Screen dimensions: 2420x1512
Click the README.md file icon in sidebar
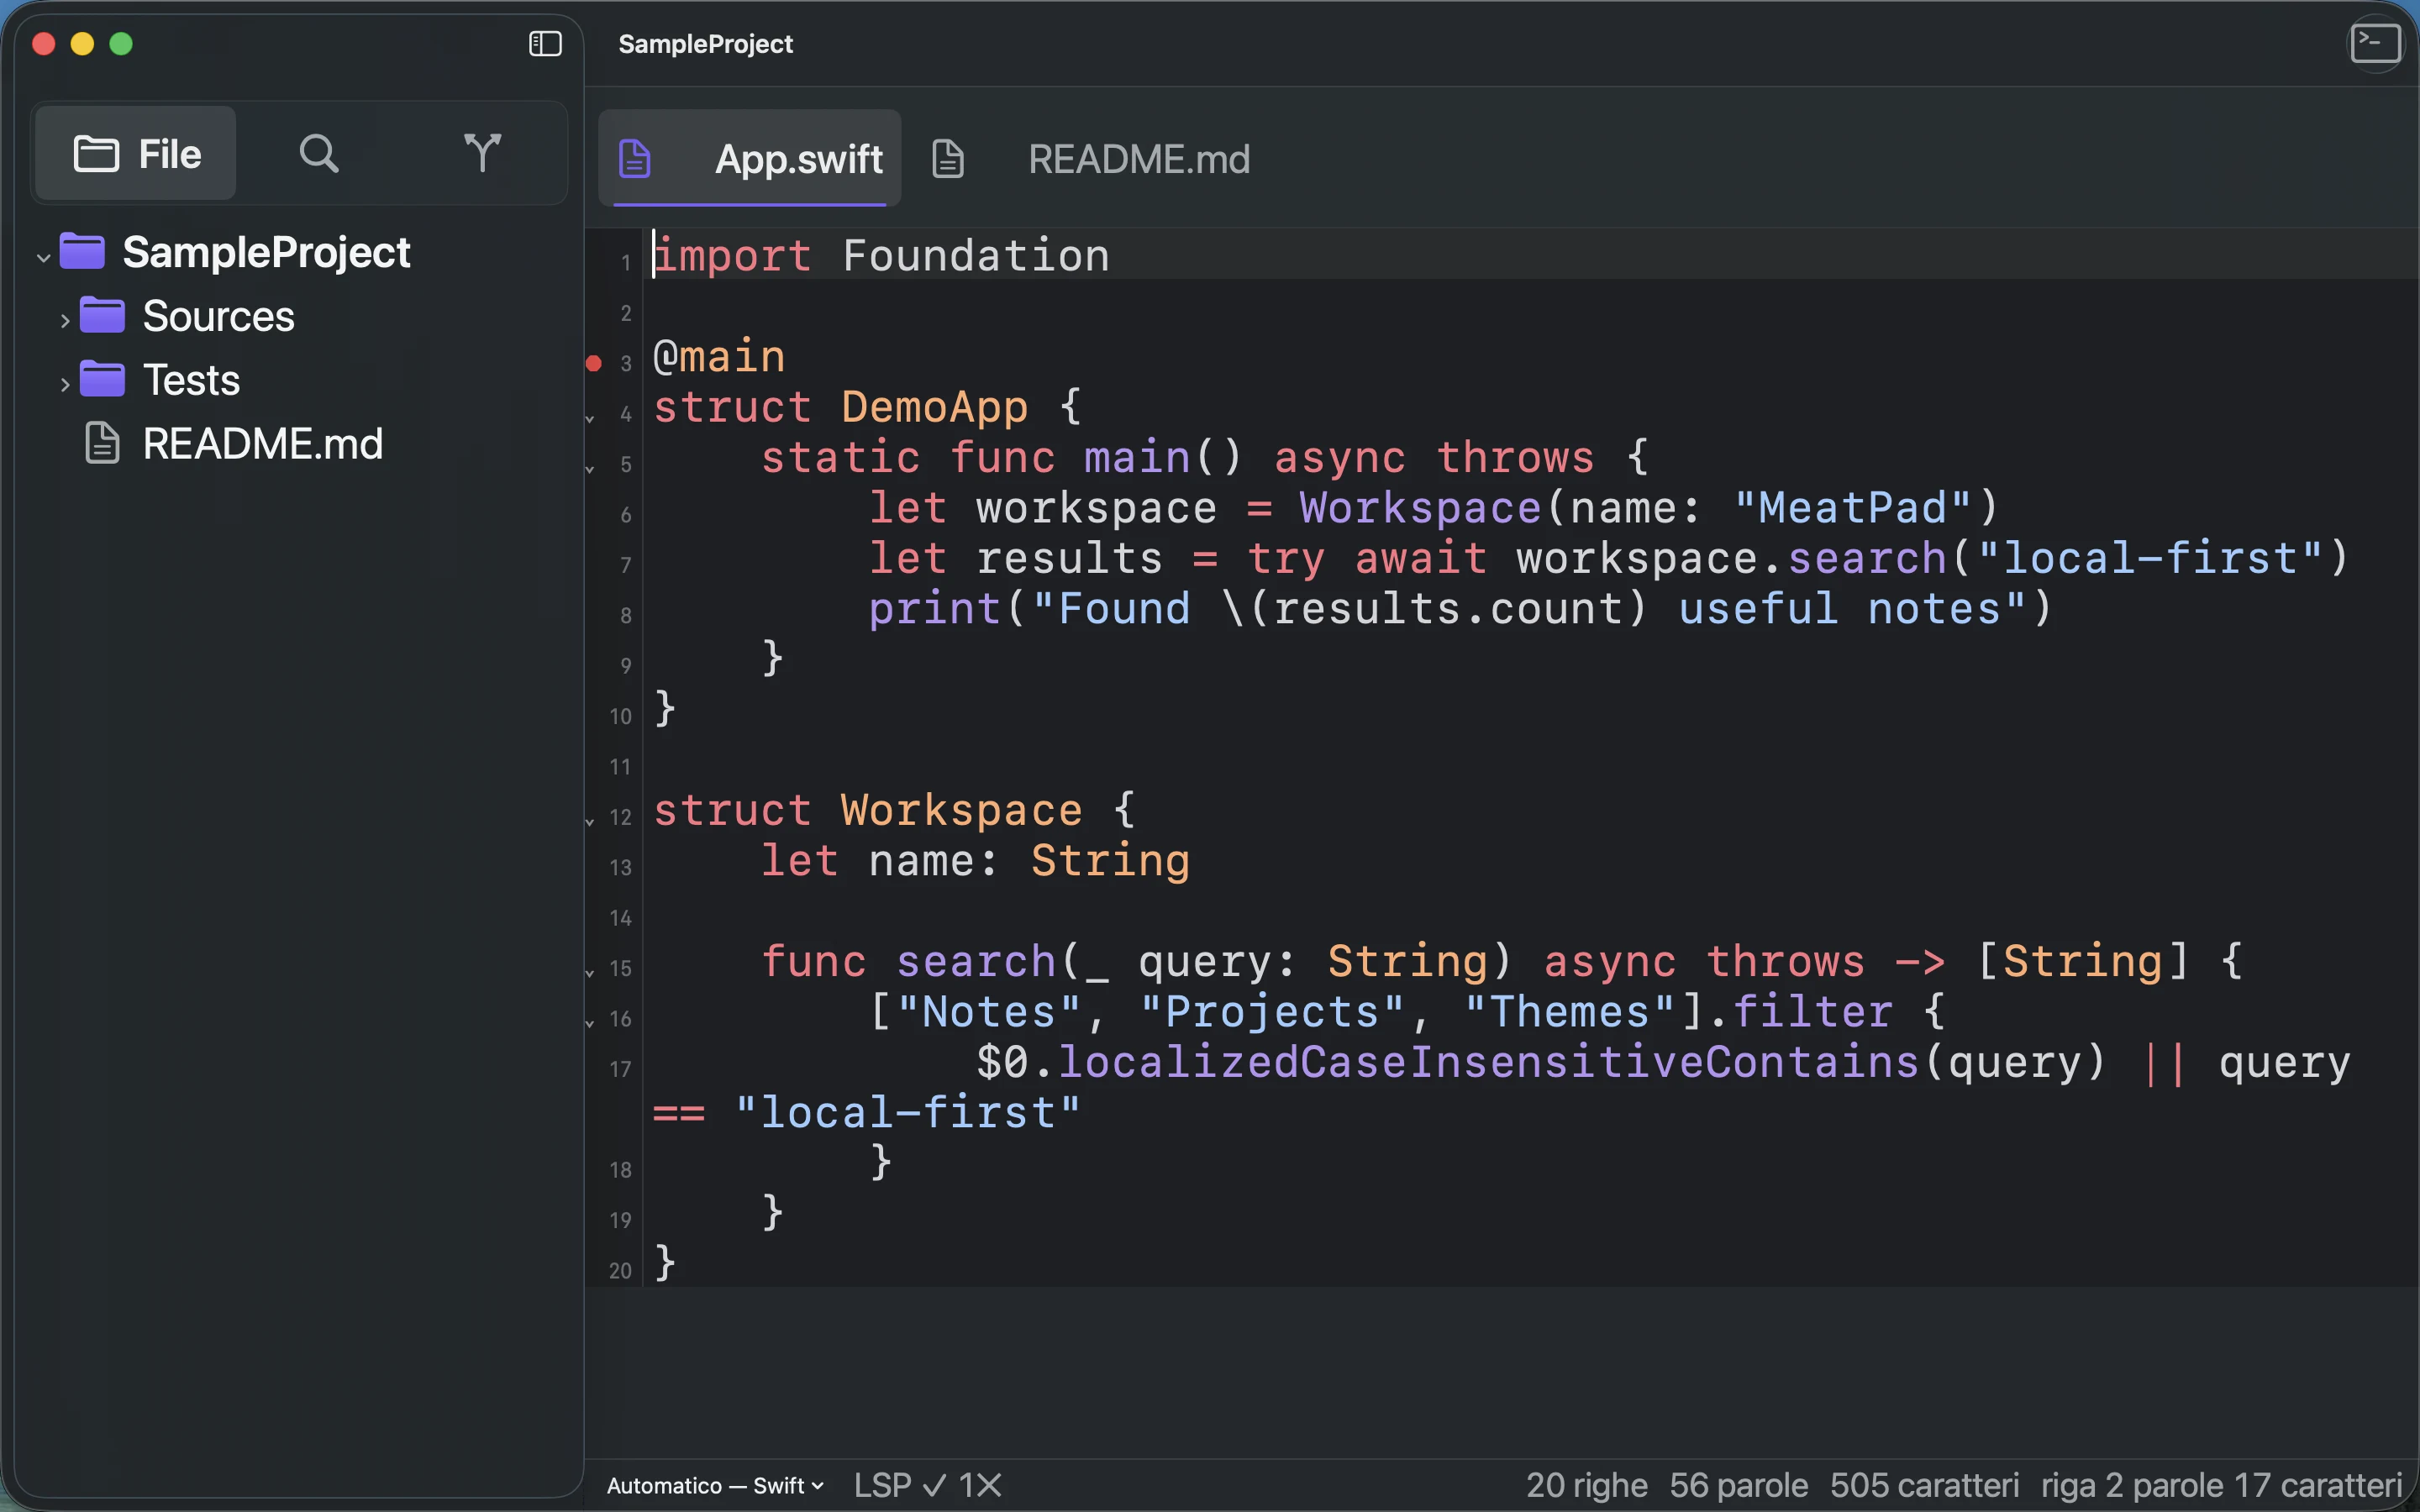coord(102,443)
